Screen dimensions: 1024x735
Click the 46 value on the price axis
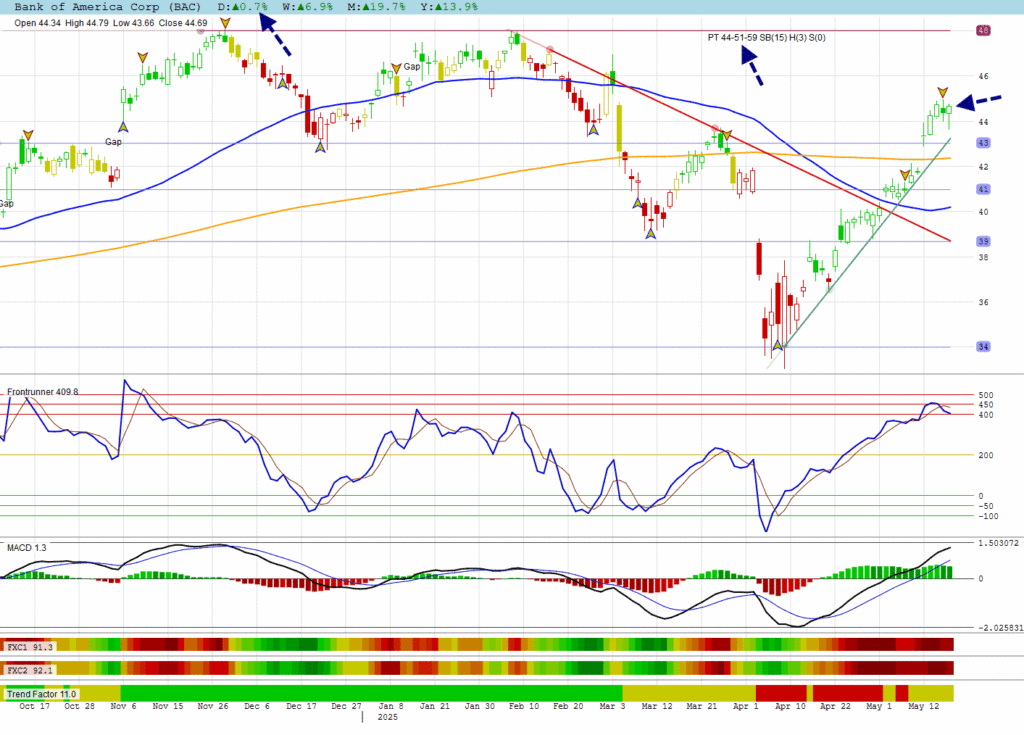[984, 76]
